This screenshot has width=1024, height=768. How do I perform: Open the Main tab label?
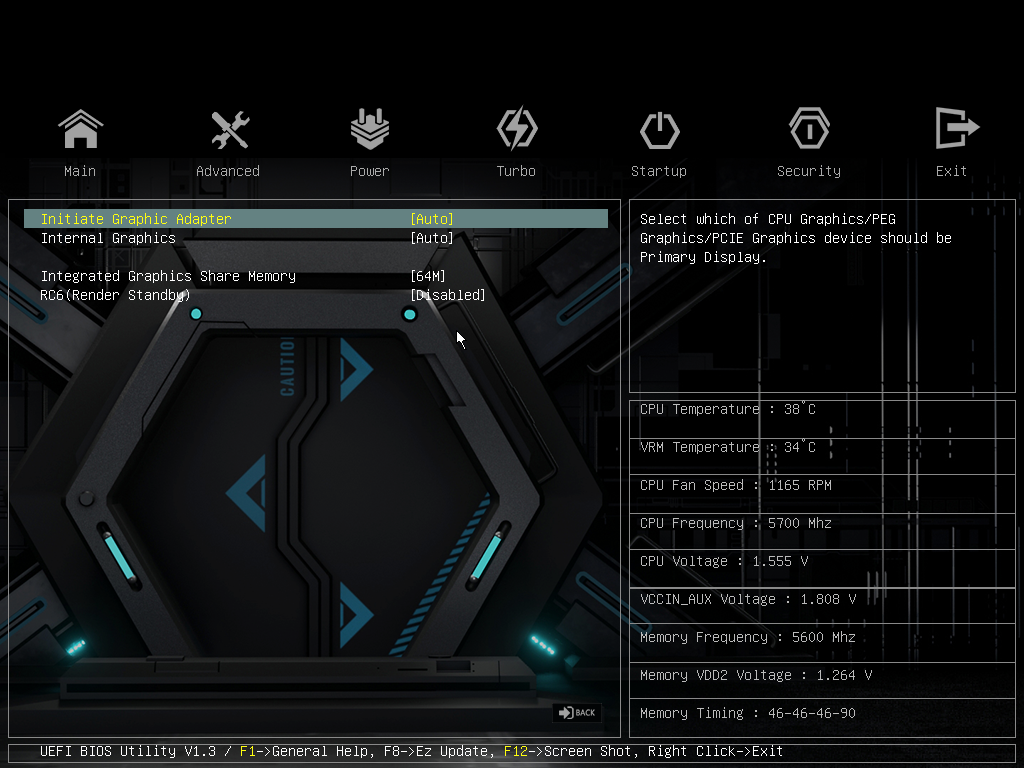click(x=80, y=171)
